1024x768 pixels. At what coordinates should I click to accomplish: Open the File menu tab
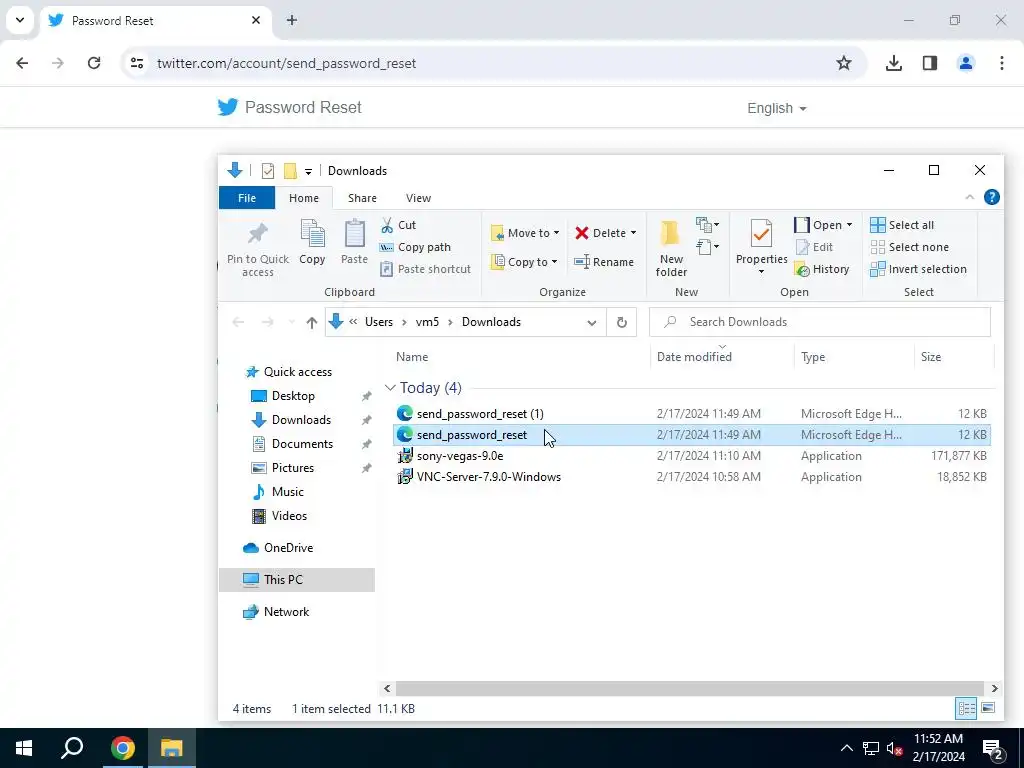point(247,198)
